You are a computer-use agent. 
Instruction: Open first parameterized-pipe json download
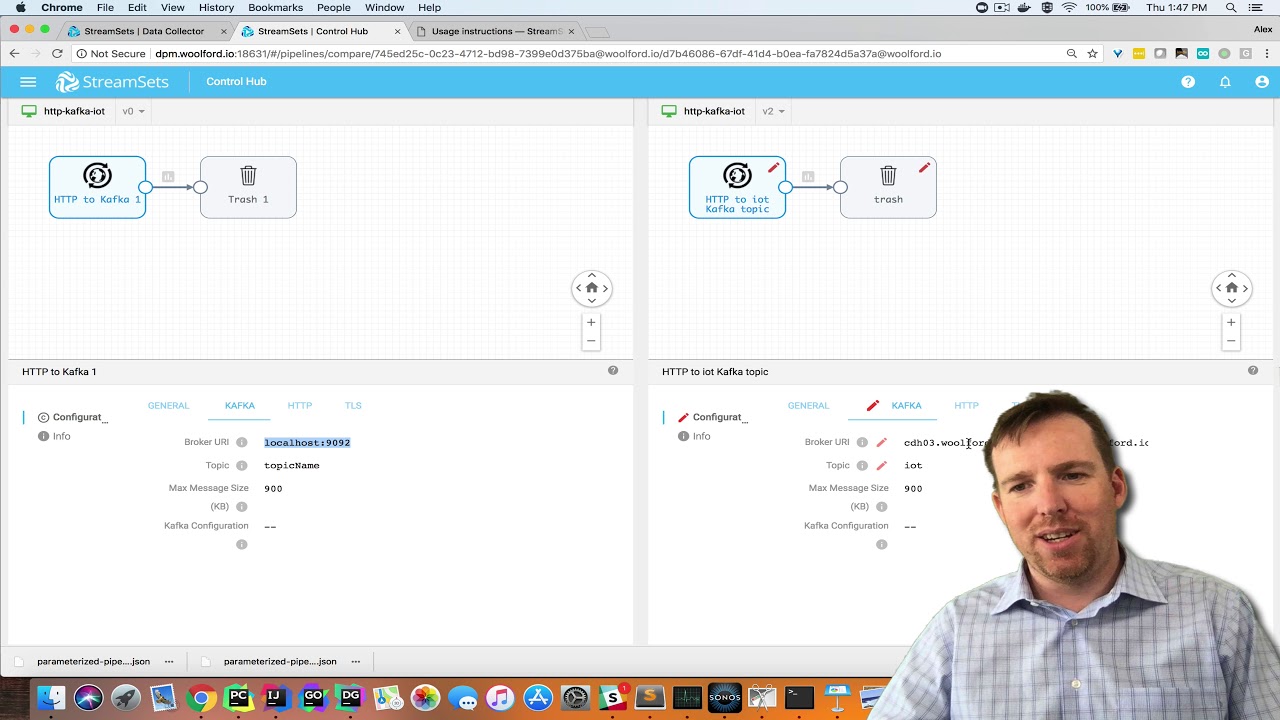pyautogui.click(x=93, y=661)
